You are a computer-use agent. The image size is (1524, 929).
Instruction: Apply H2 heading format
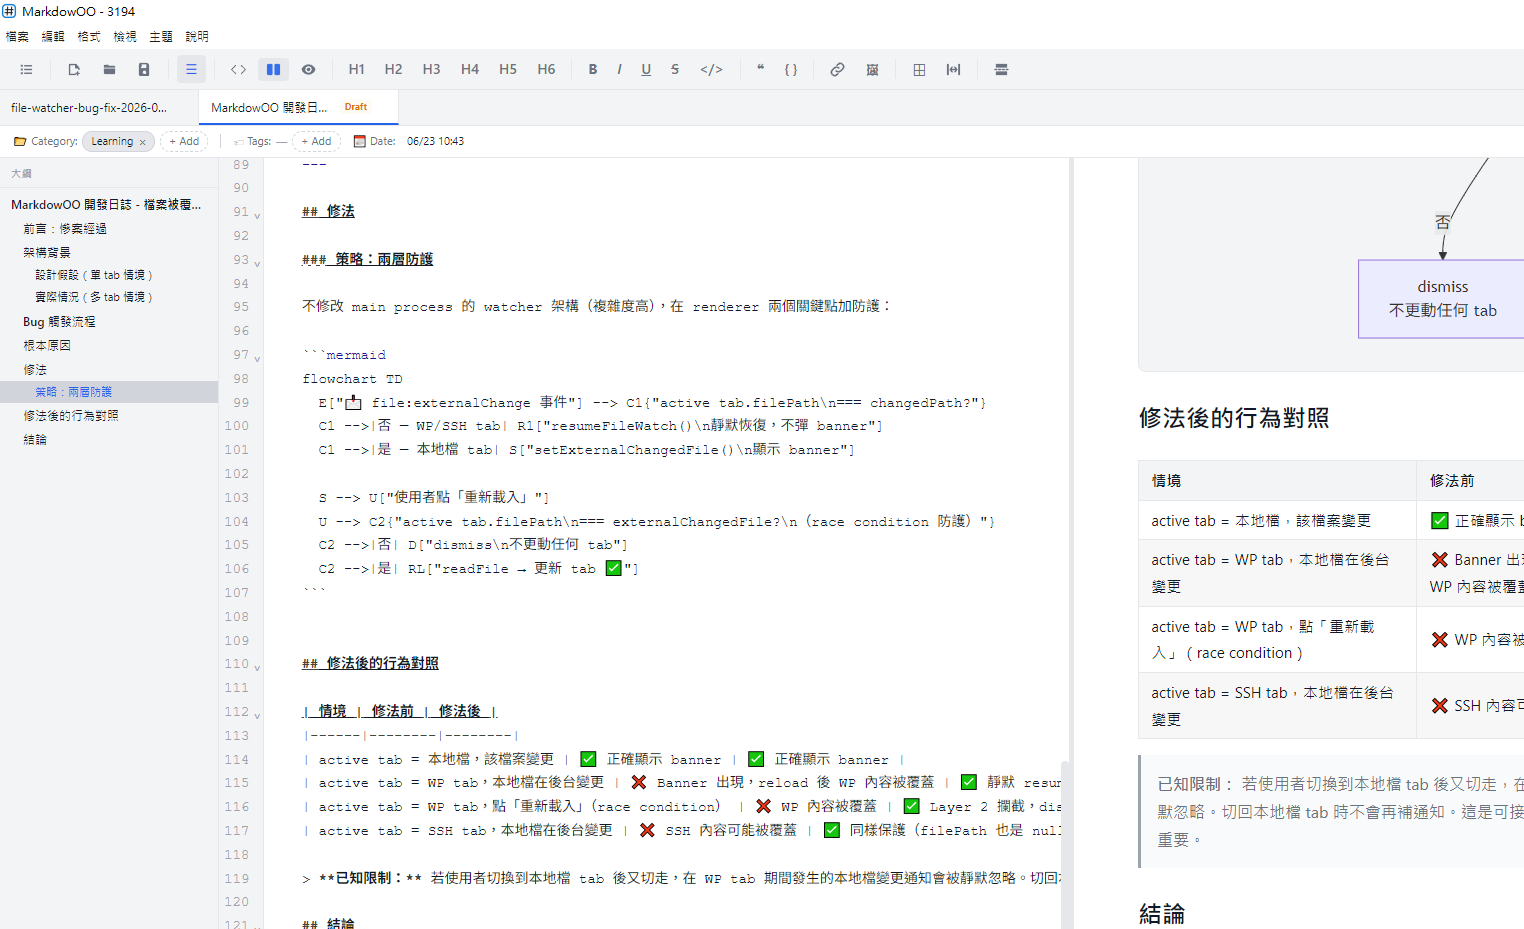coord(393,70)
